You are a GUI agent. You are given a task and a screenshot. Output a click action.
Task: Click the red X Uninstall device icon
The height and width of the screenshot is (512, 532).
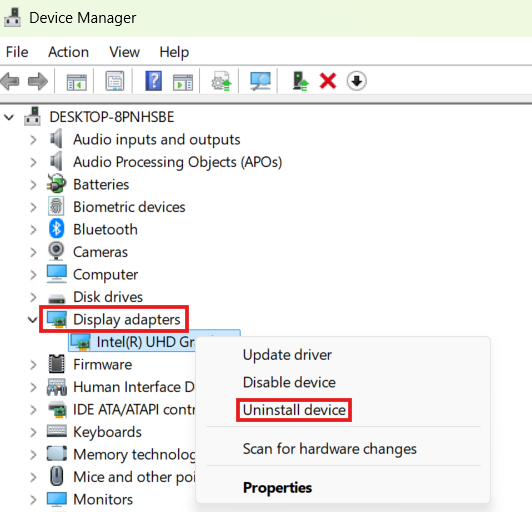pyautogui.click(x=328, y=81)
